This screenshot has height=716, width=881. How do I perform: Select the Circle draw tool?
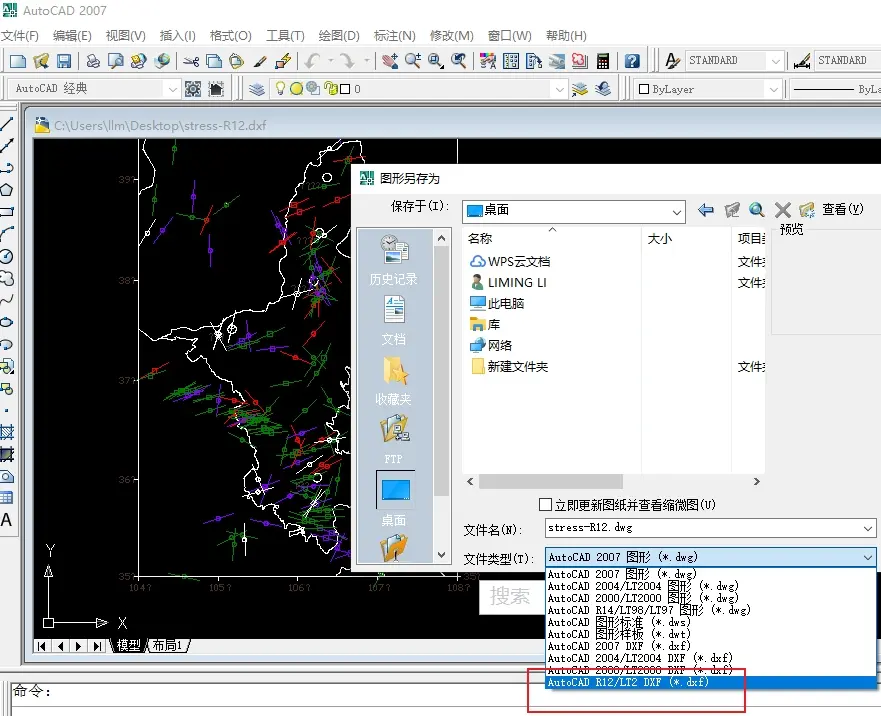tap(7, 256)
